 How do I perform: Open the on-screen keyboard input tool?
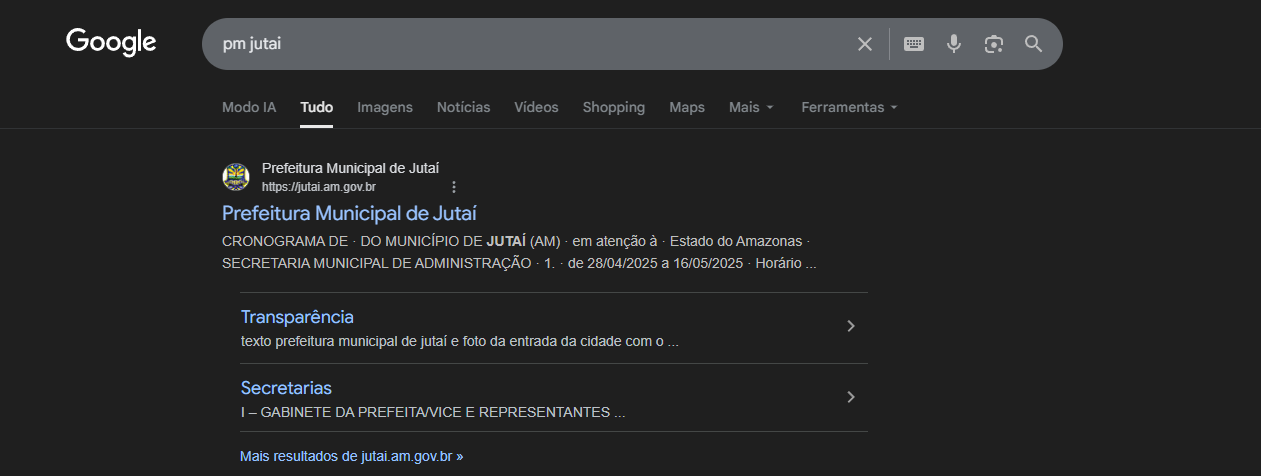(x=914, y=44)
